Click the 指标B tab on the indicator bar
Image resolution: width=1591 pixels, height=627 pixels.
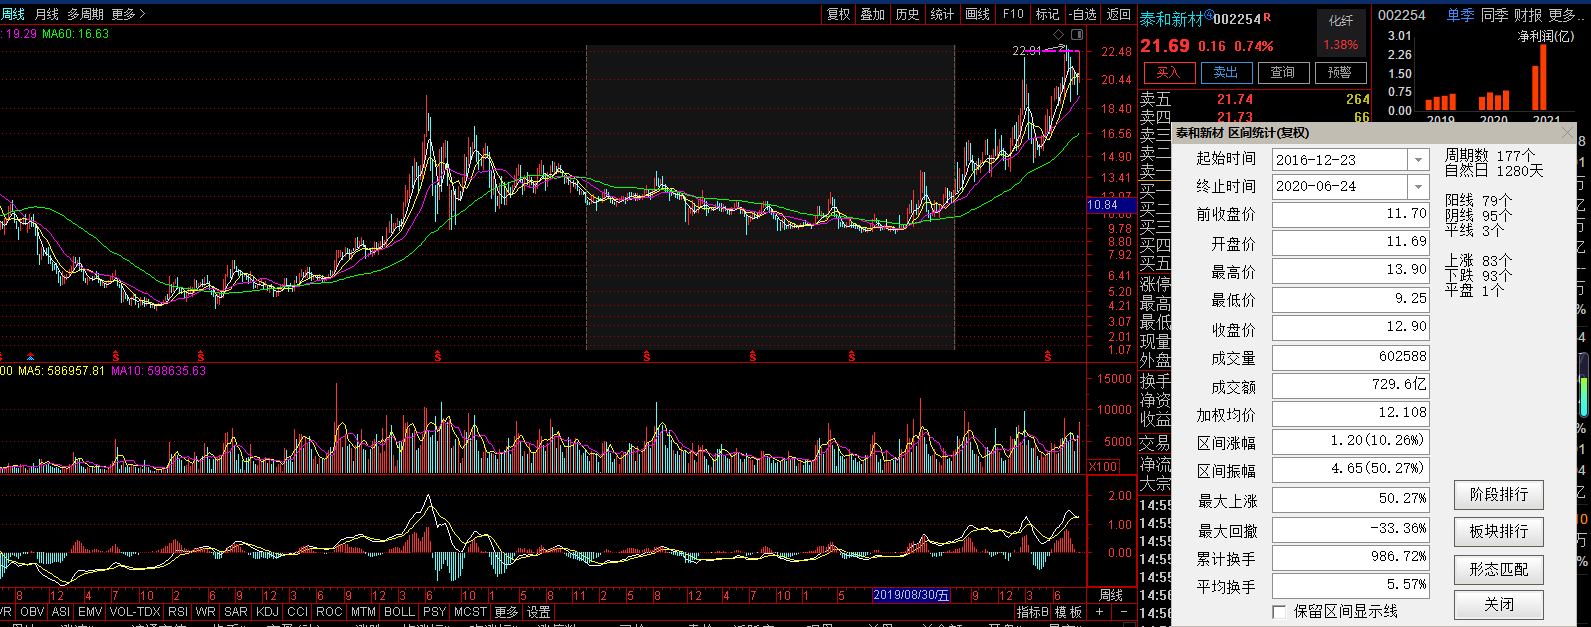coord(1033,612)
